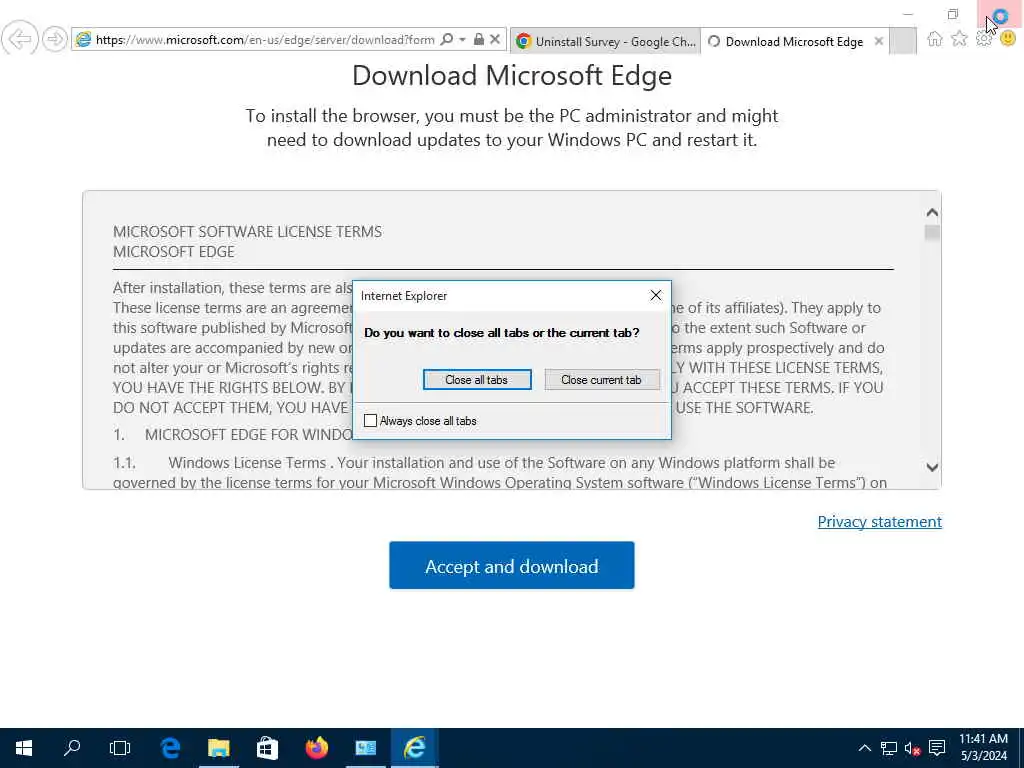Open the Tools gear icon
The height and width of the screenshot is (768, 1024).
pyautogui.click(x=984, y=39)
